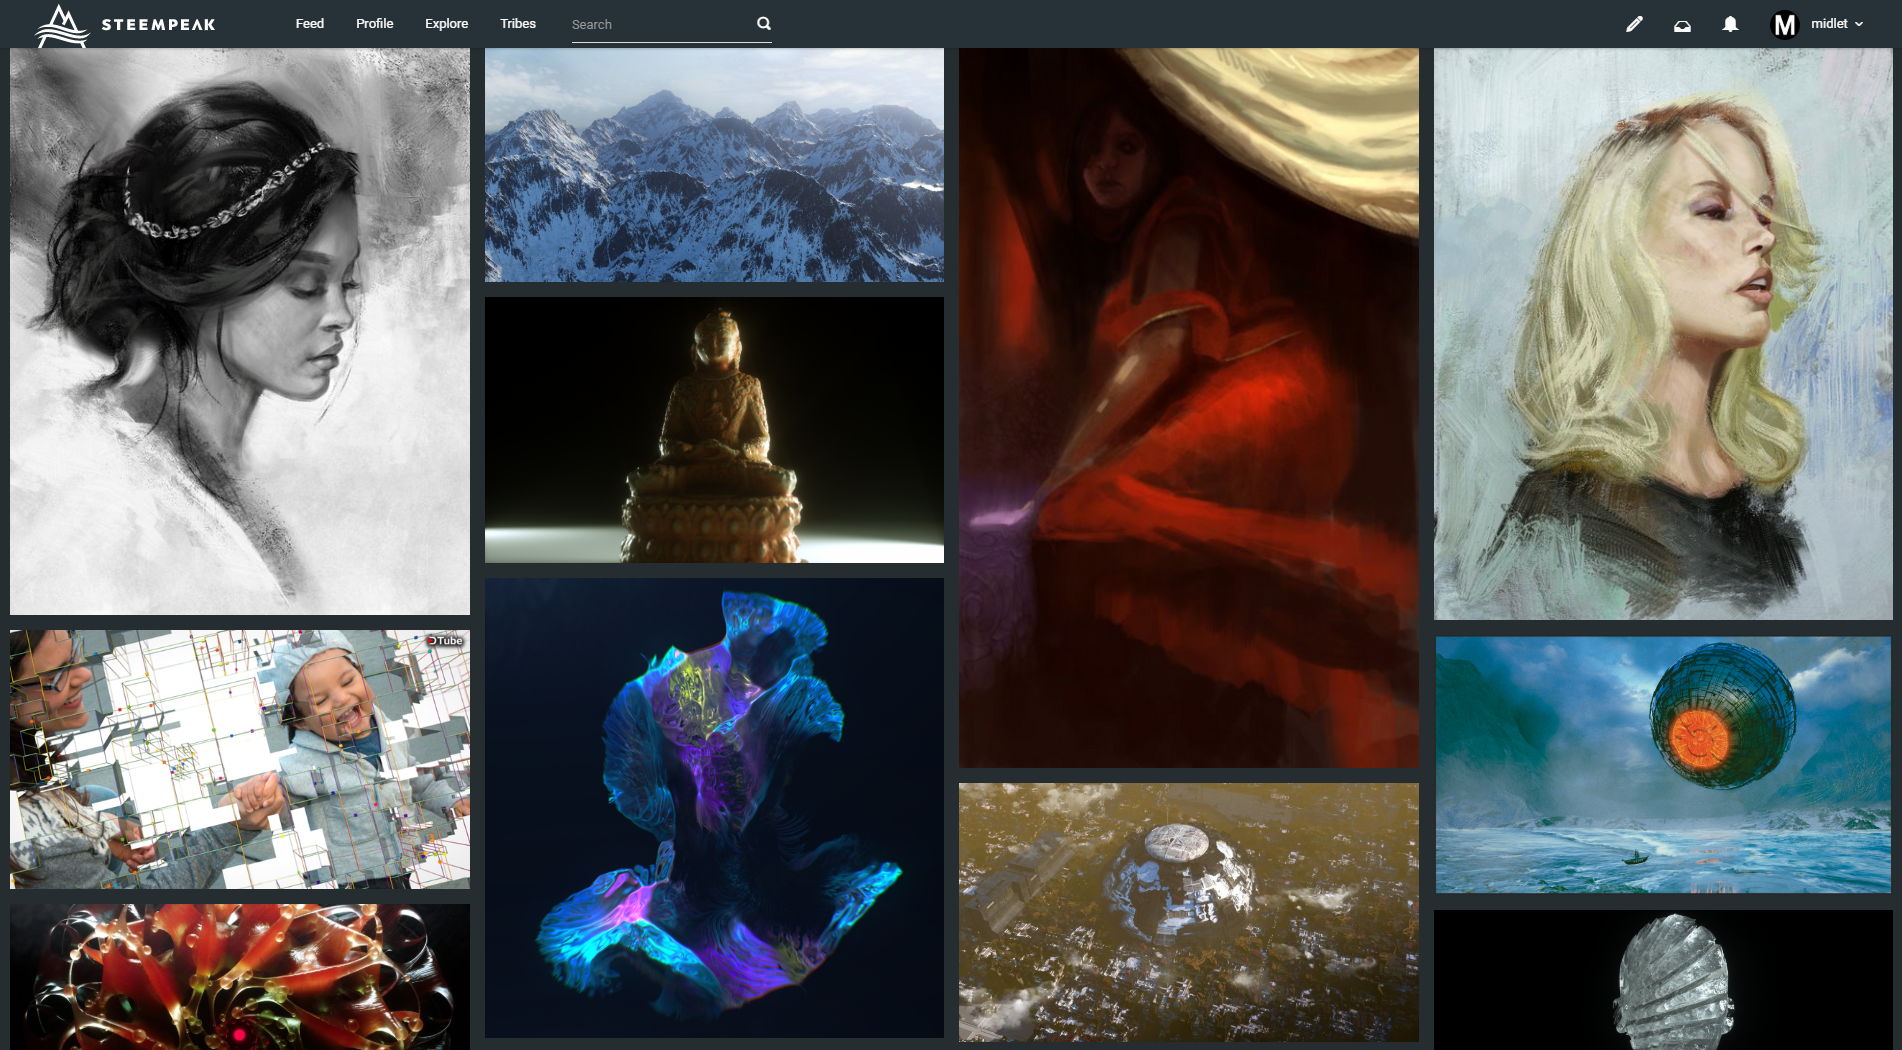This screenshot has width=1902, height=1050.
Task: Click the DTube badge on the video thumbnail
Action: coord(445,641)
